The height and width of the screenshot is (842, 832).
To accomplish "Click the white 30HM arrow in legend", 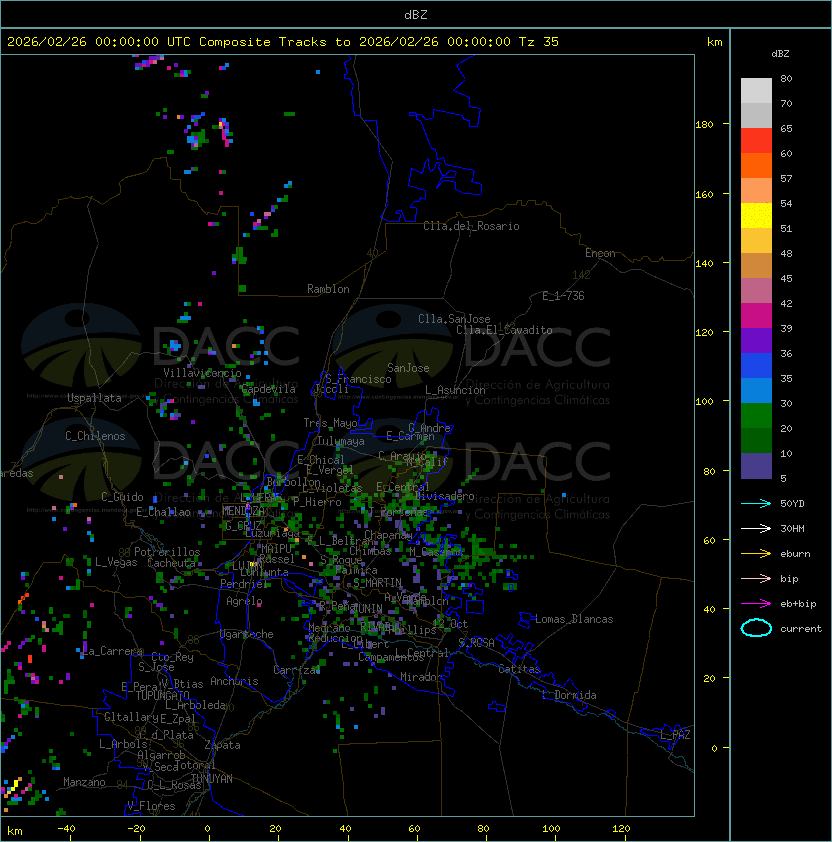I will pyautogui.click(x=756, y=528).
